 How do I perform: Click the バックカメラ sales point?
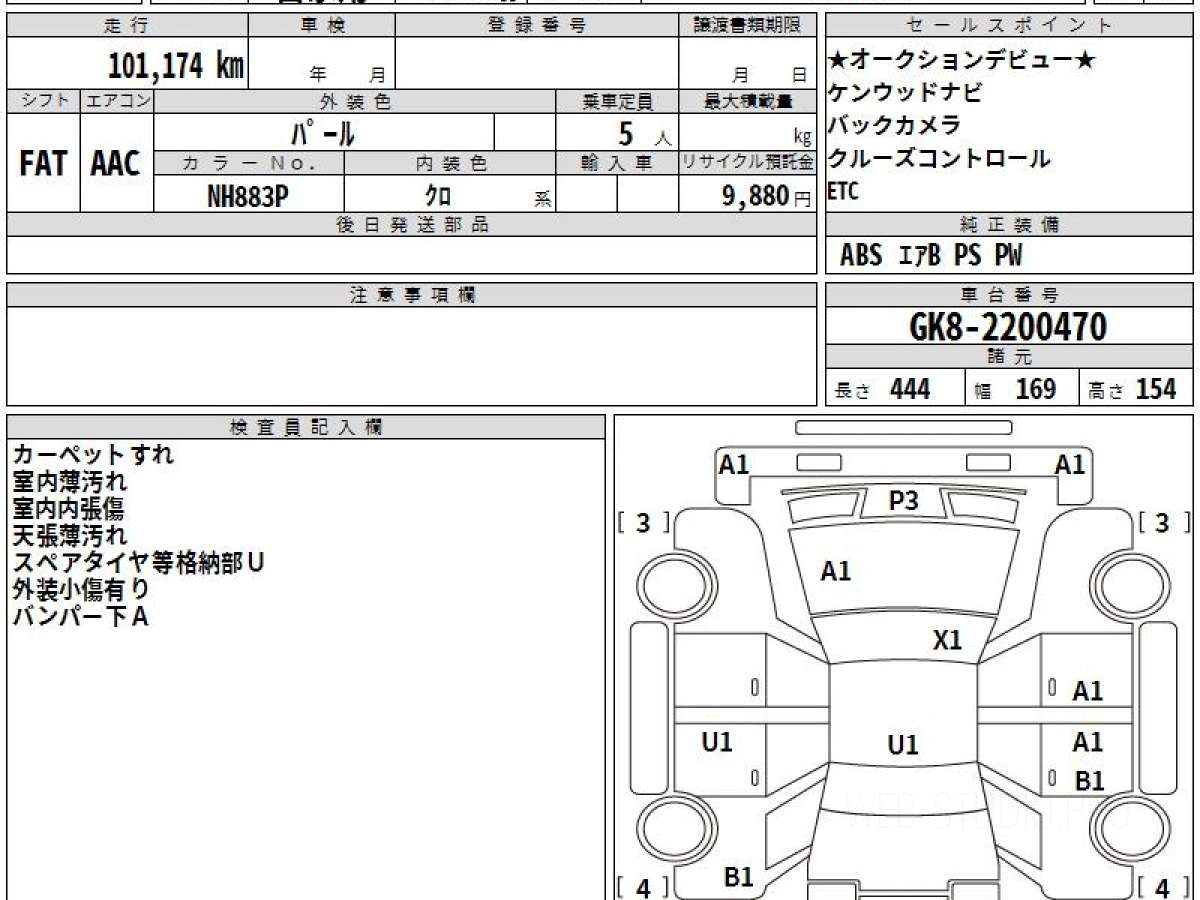pyautogui.click(x=895, y=125)
